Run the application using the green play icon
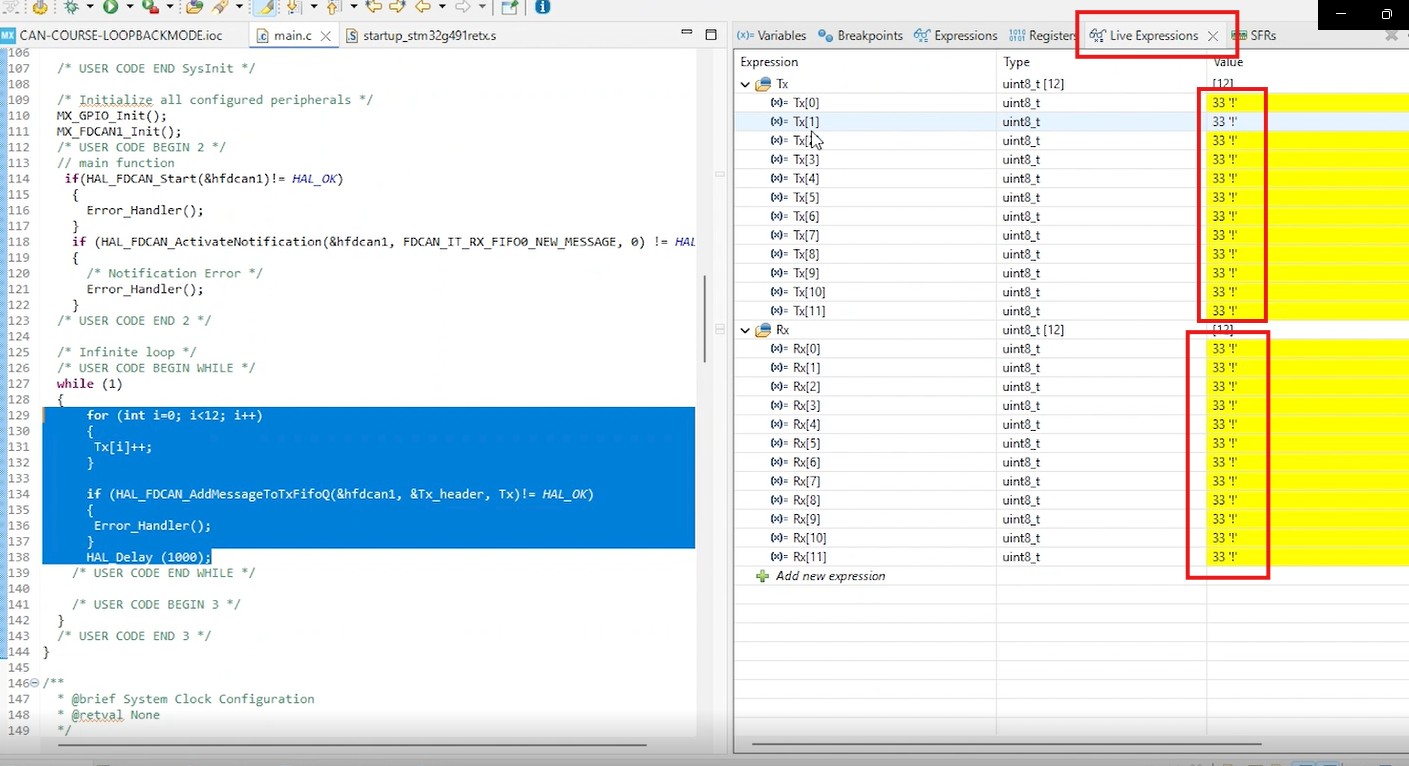This screenshot has height=766, width=1409. pyautogui.click(x=112, y=10)
